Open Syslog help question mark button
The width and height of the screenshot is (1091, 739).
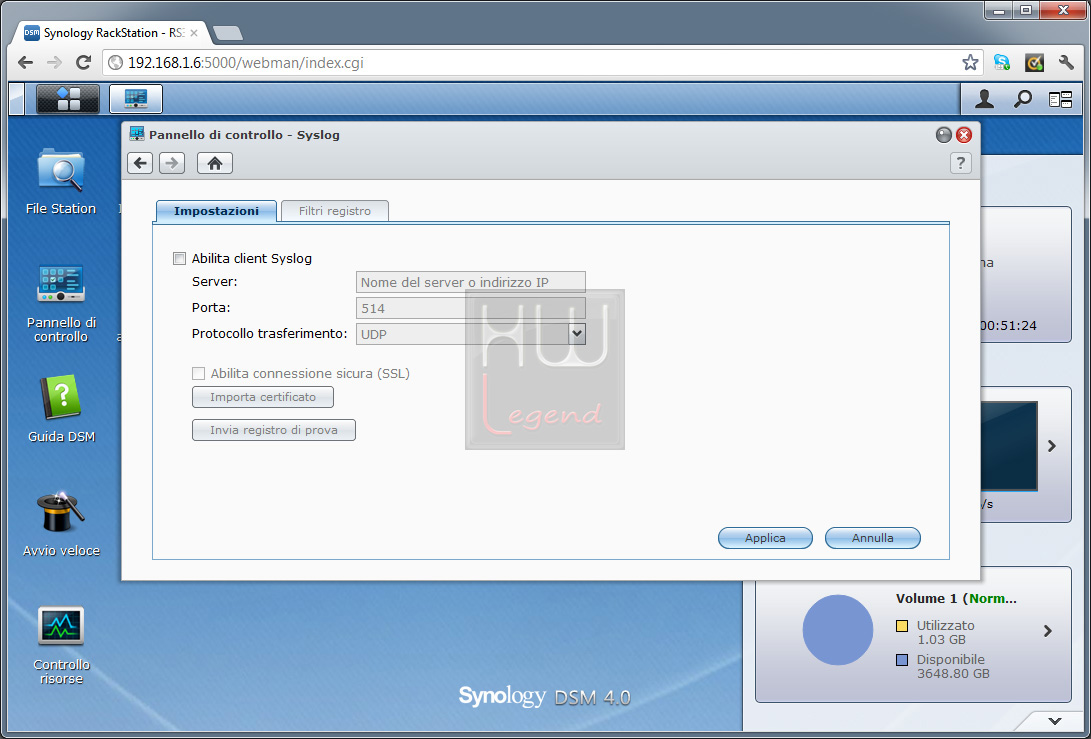click(x=960, y=163)
